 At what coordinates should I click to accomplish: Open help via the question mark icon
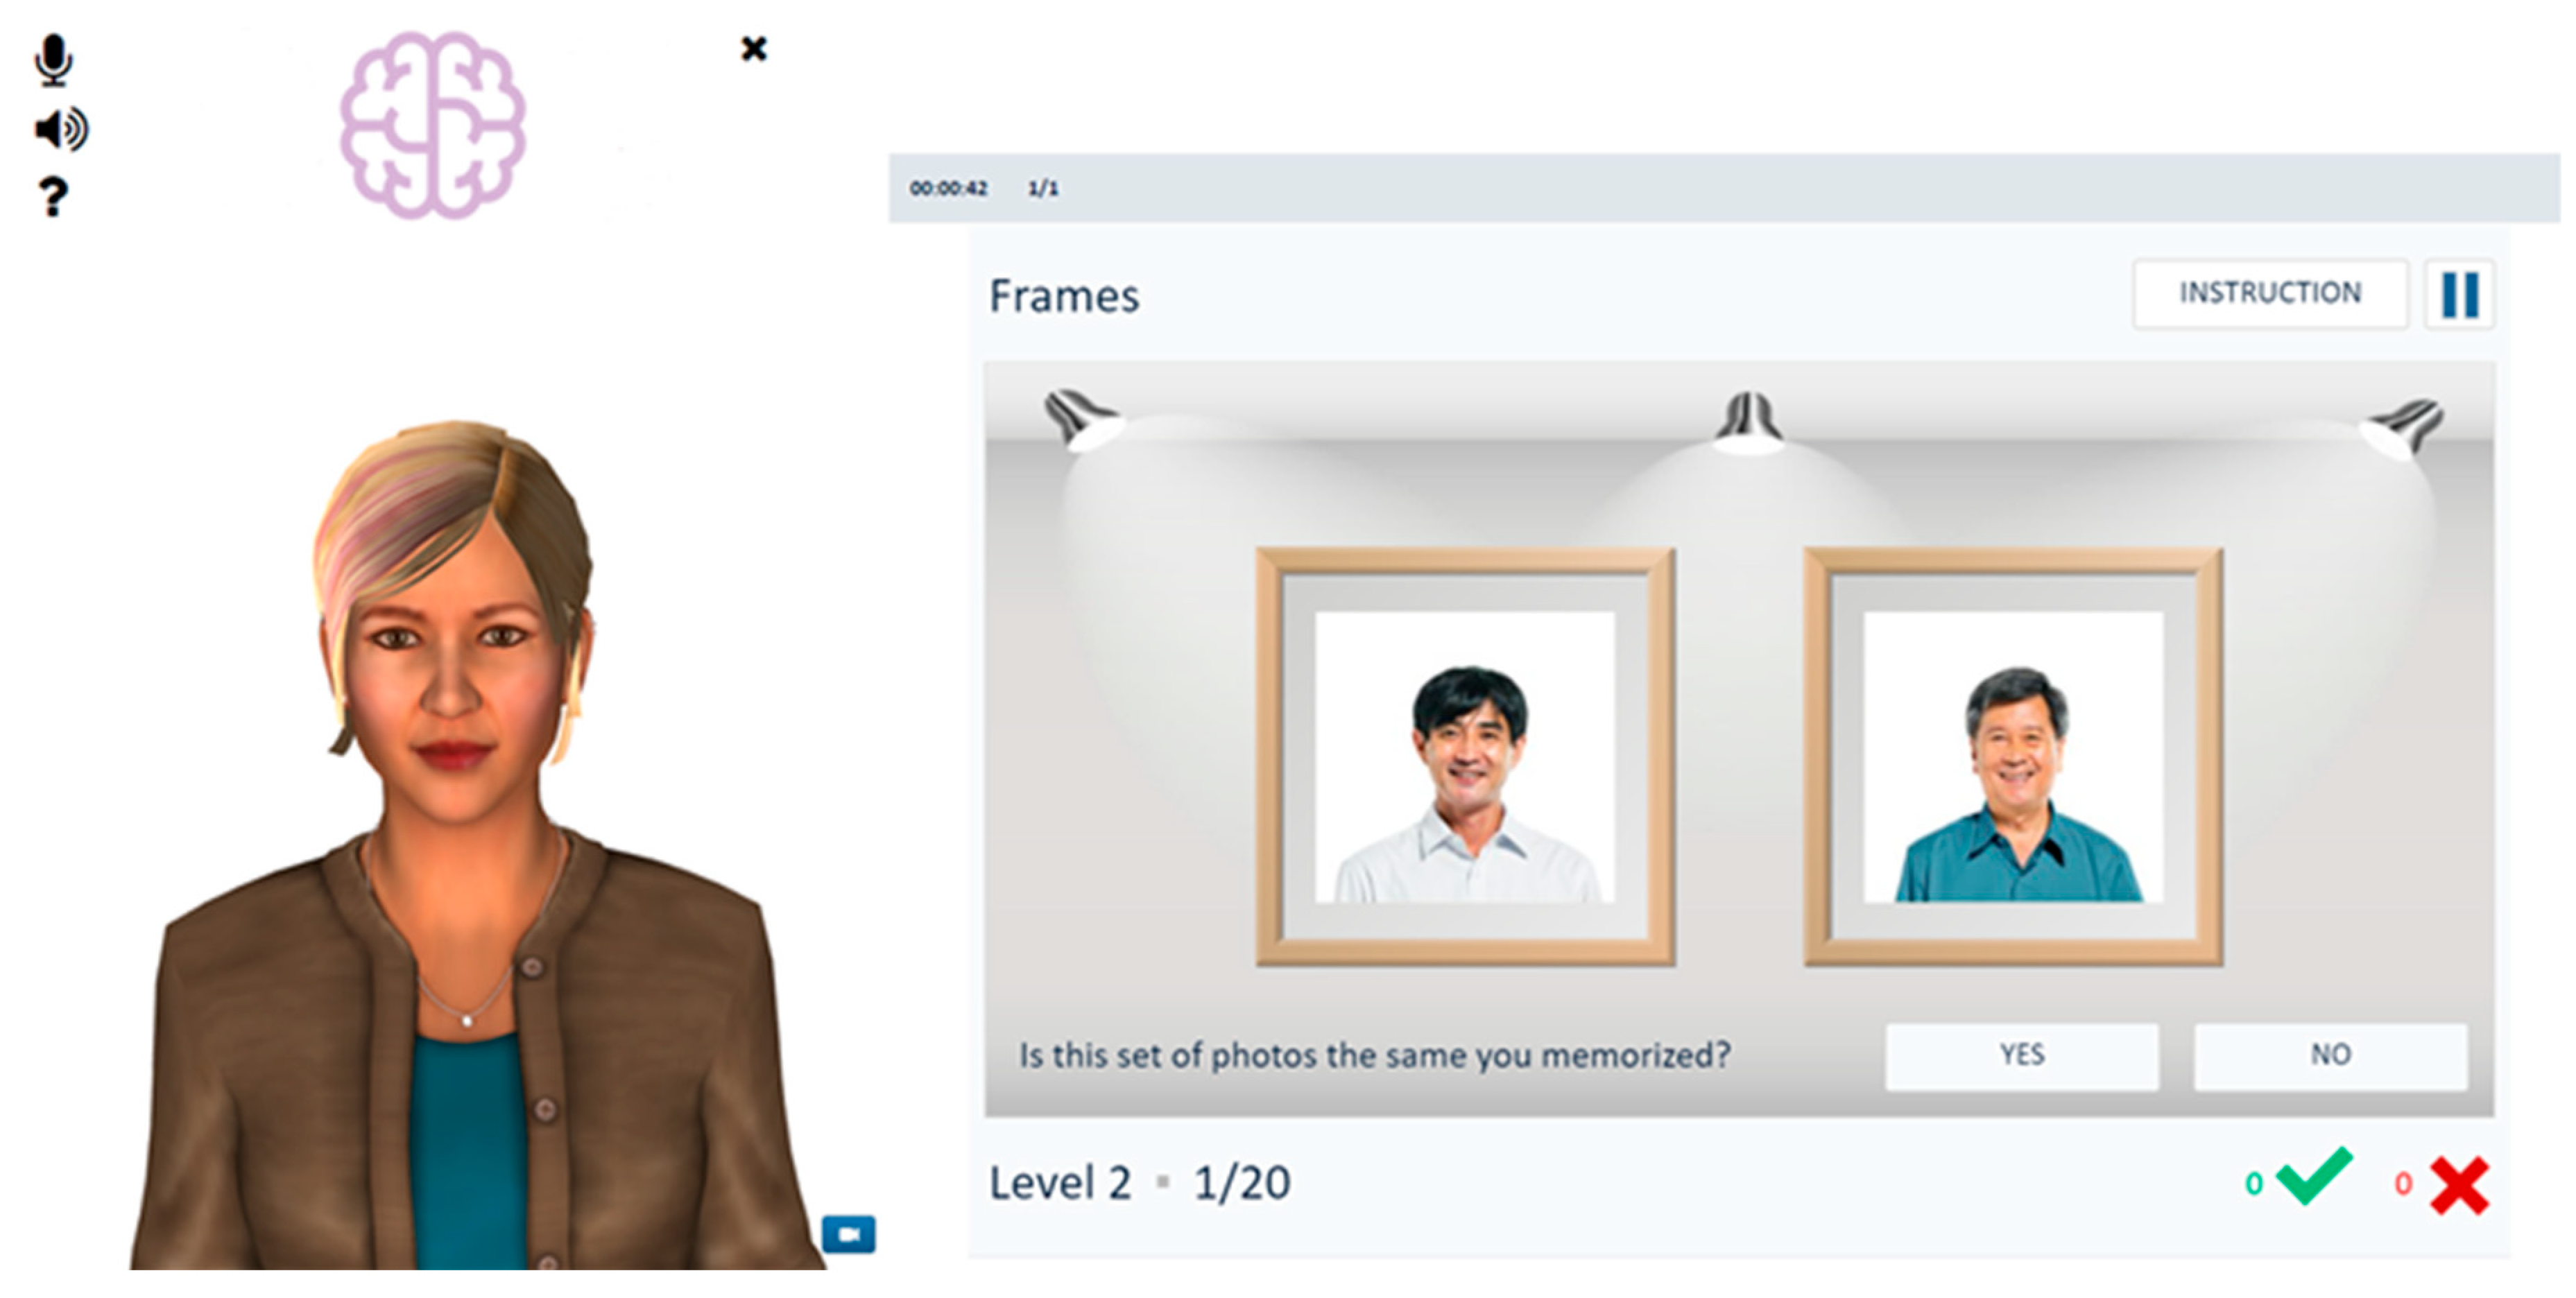tap(53, 197)
